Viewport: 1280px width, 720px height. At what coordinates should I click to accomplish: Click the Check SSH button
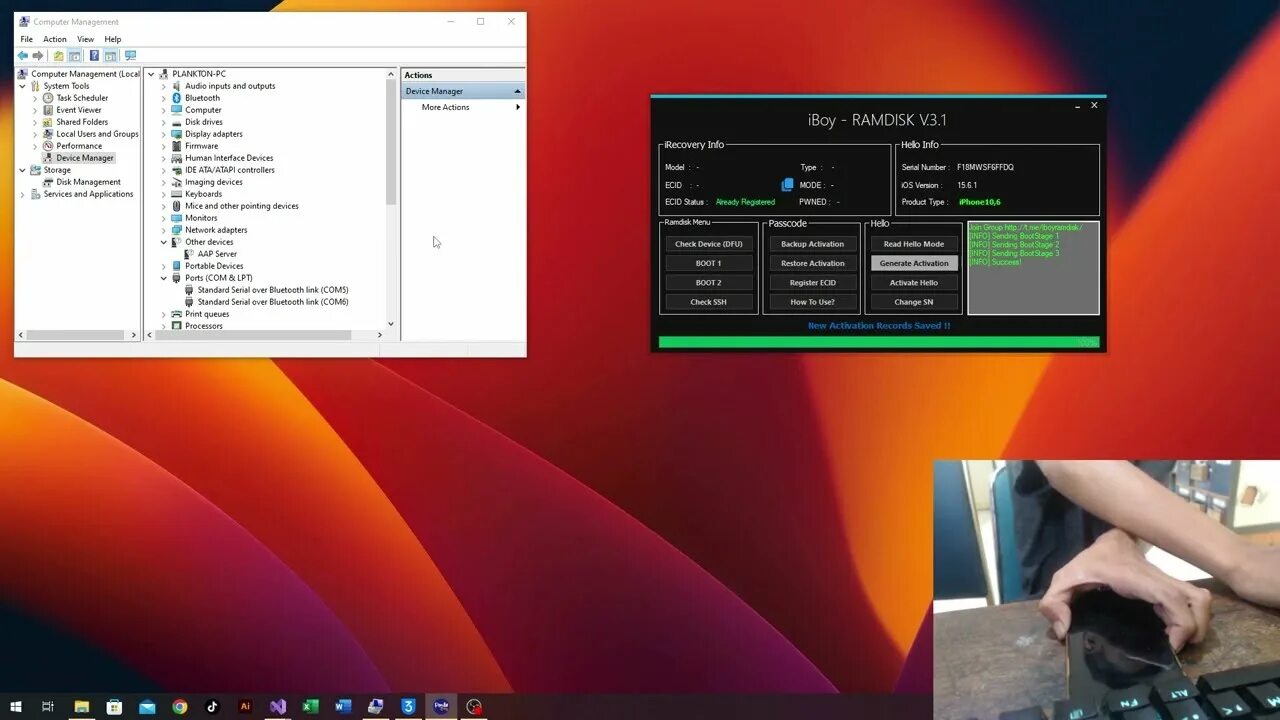[x=709, y=302]
